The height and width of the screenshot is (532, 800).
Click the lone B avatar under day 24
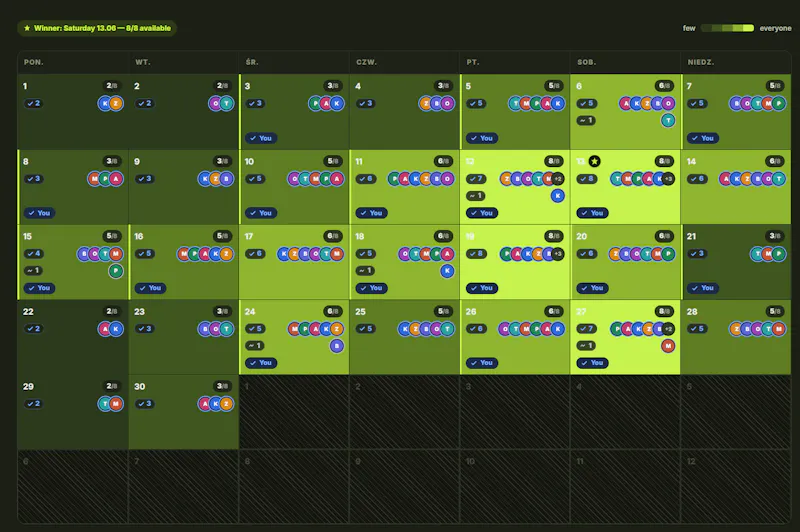337,346
